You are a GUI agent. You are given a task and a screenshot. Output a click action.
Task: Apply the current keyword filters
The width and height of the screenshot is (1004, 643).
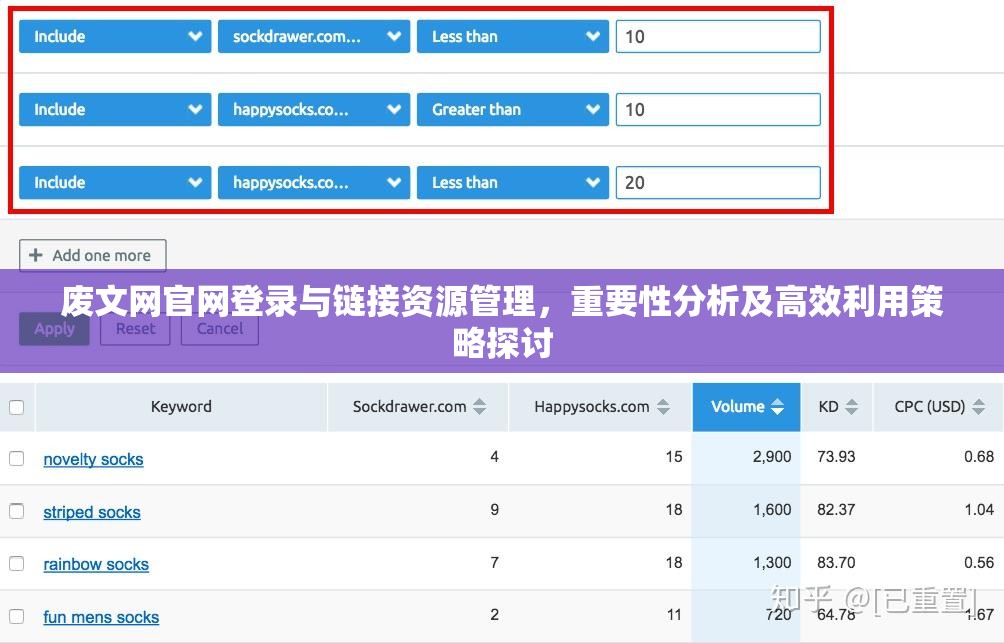54,328
